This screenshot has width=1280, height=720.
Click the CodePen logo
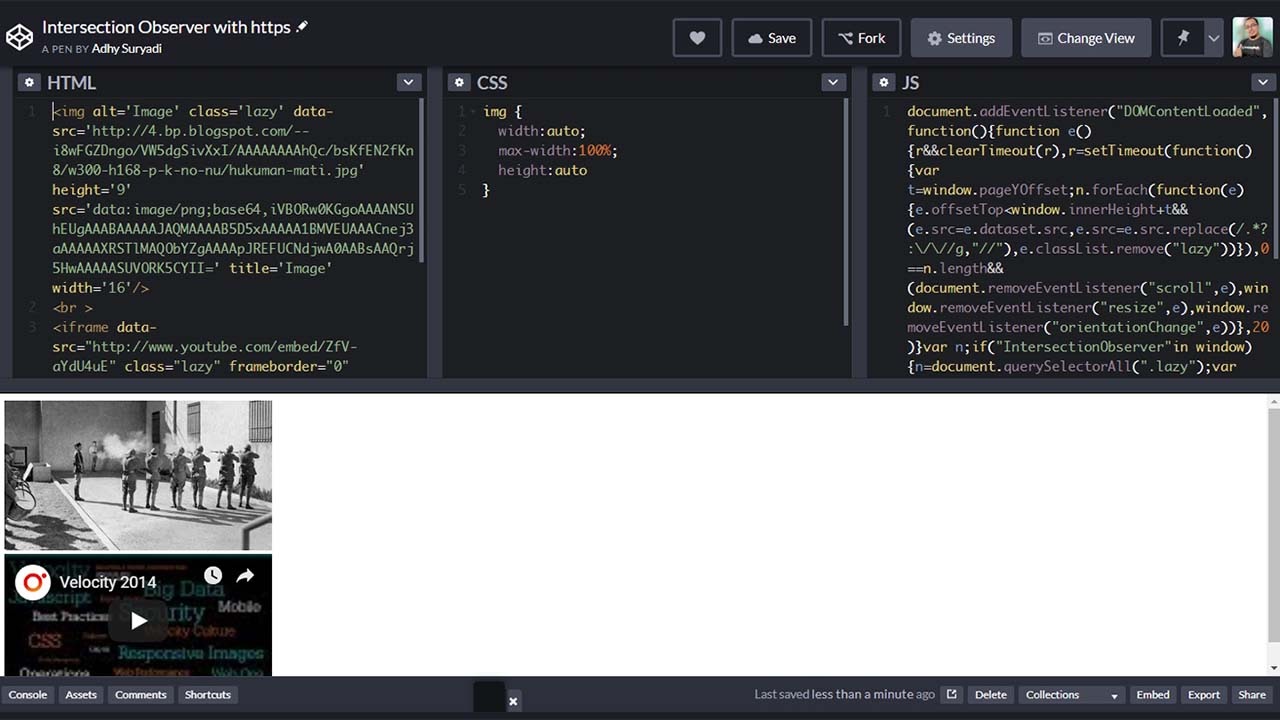tap(19, 36)
